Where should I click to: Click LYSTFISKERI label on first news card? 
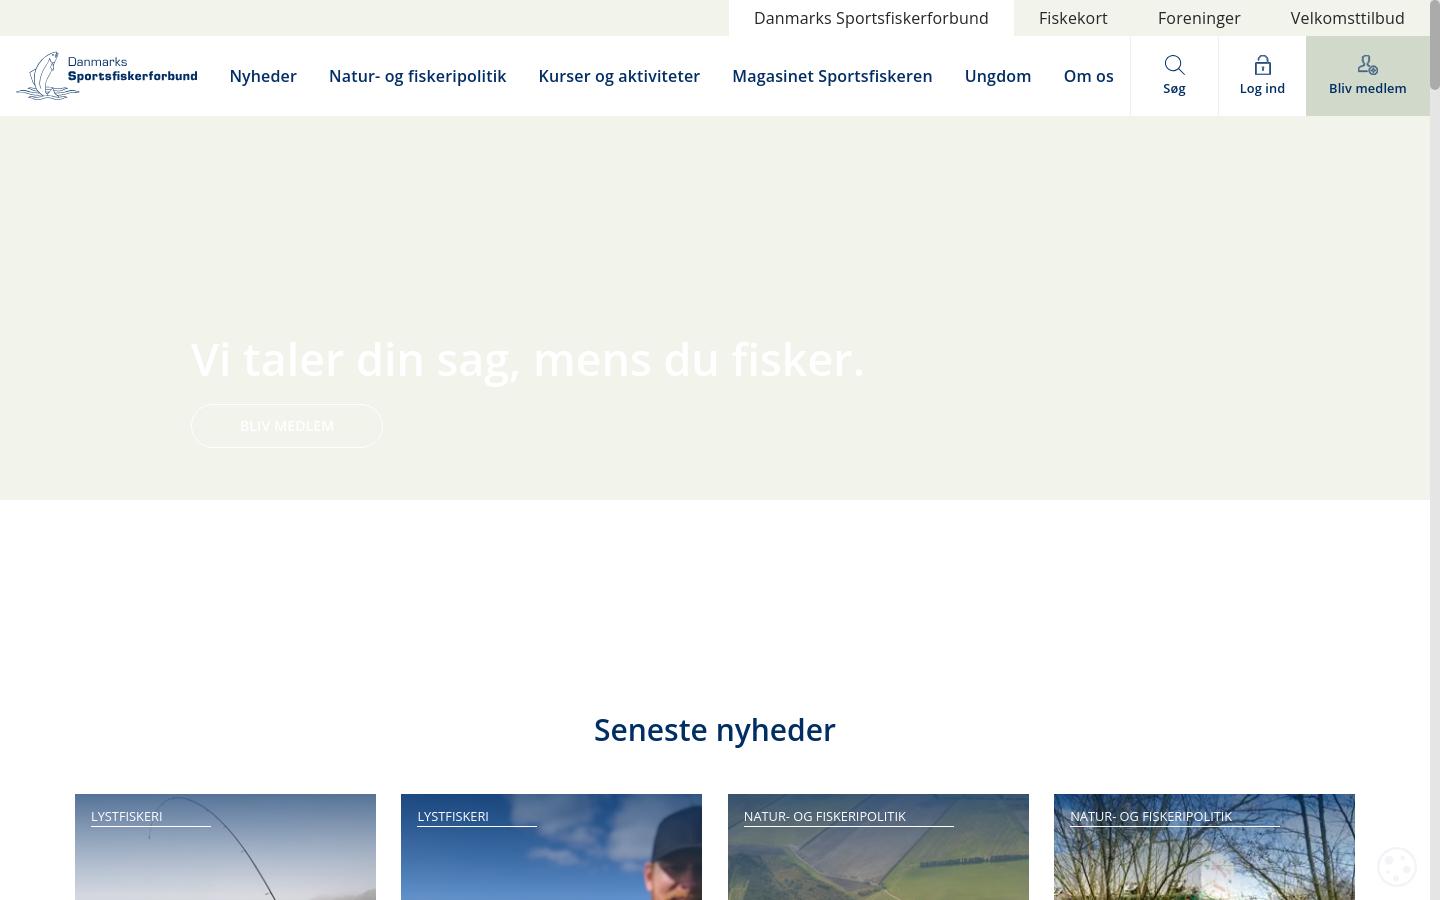(126, 816)
